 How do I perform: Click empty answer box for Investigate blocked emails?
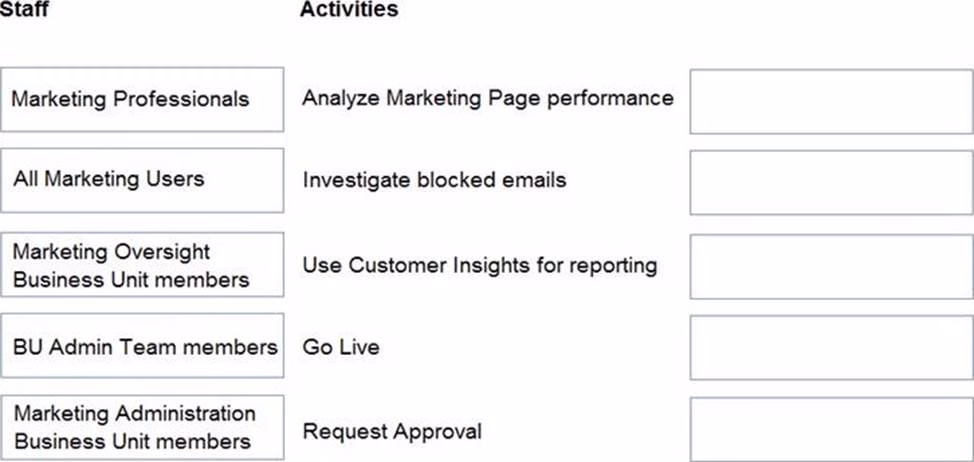pos(831,182)
